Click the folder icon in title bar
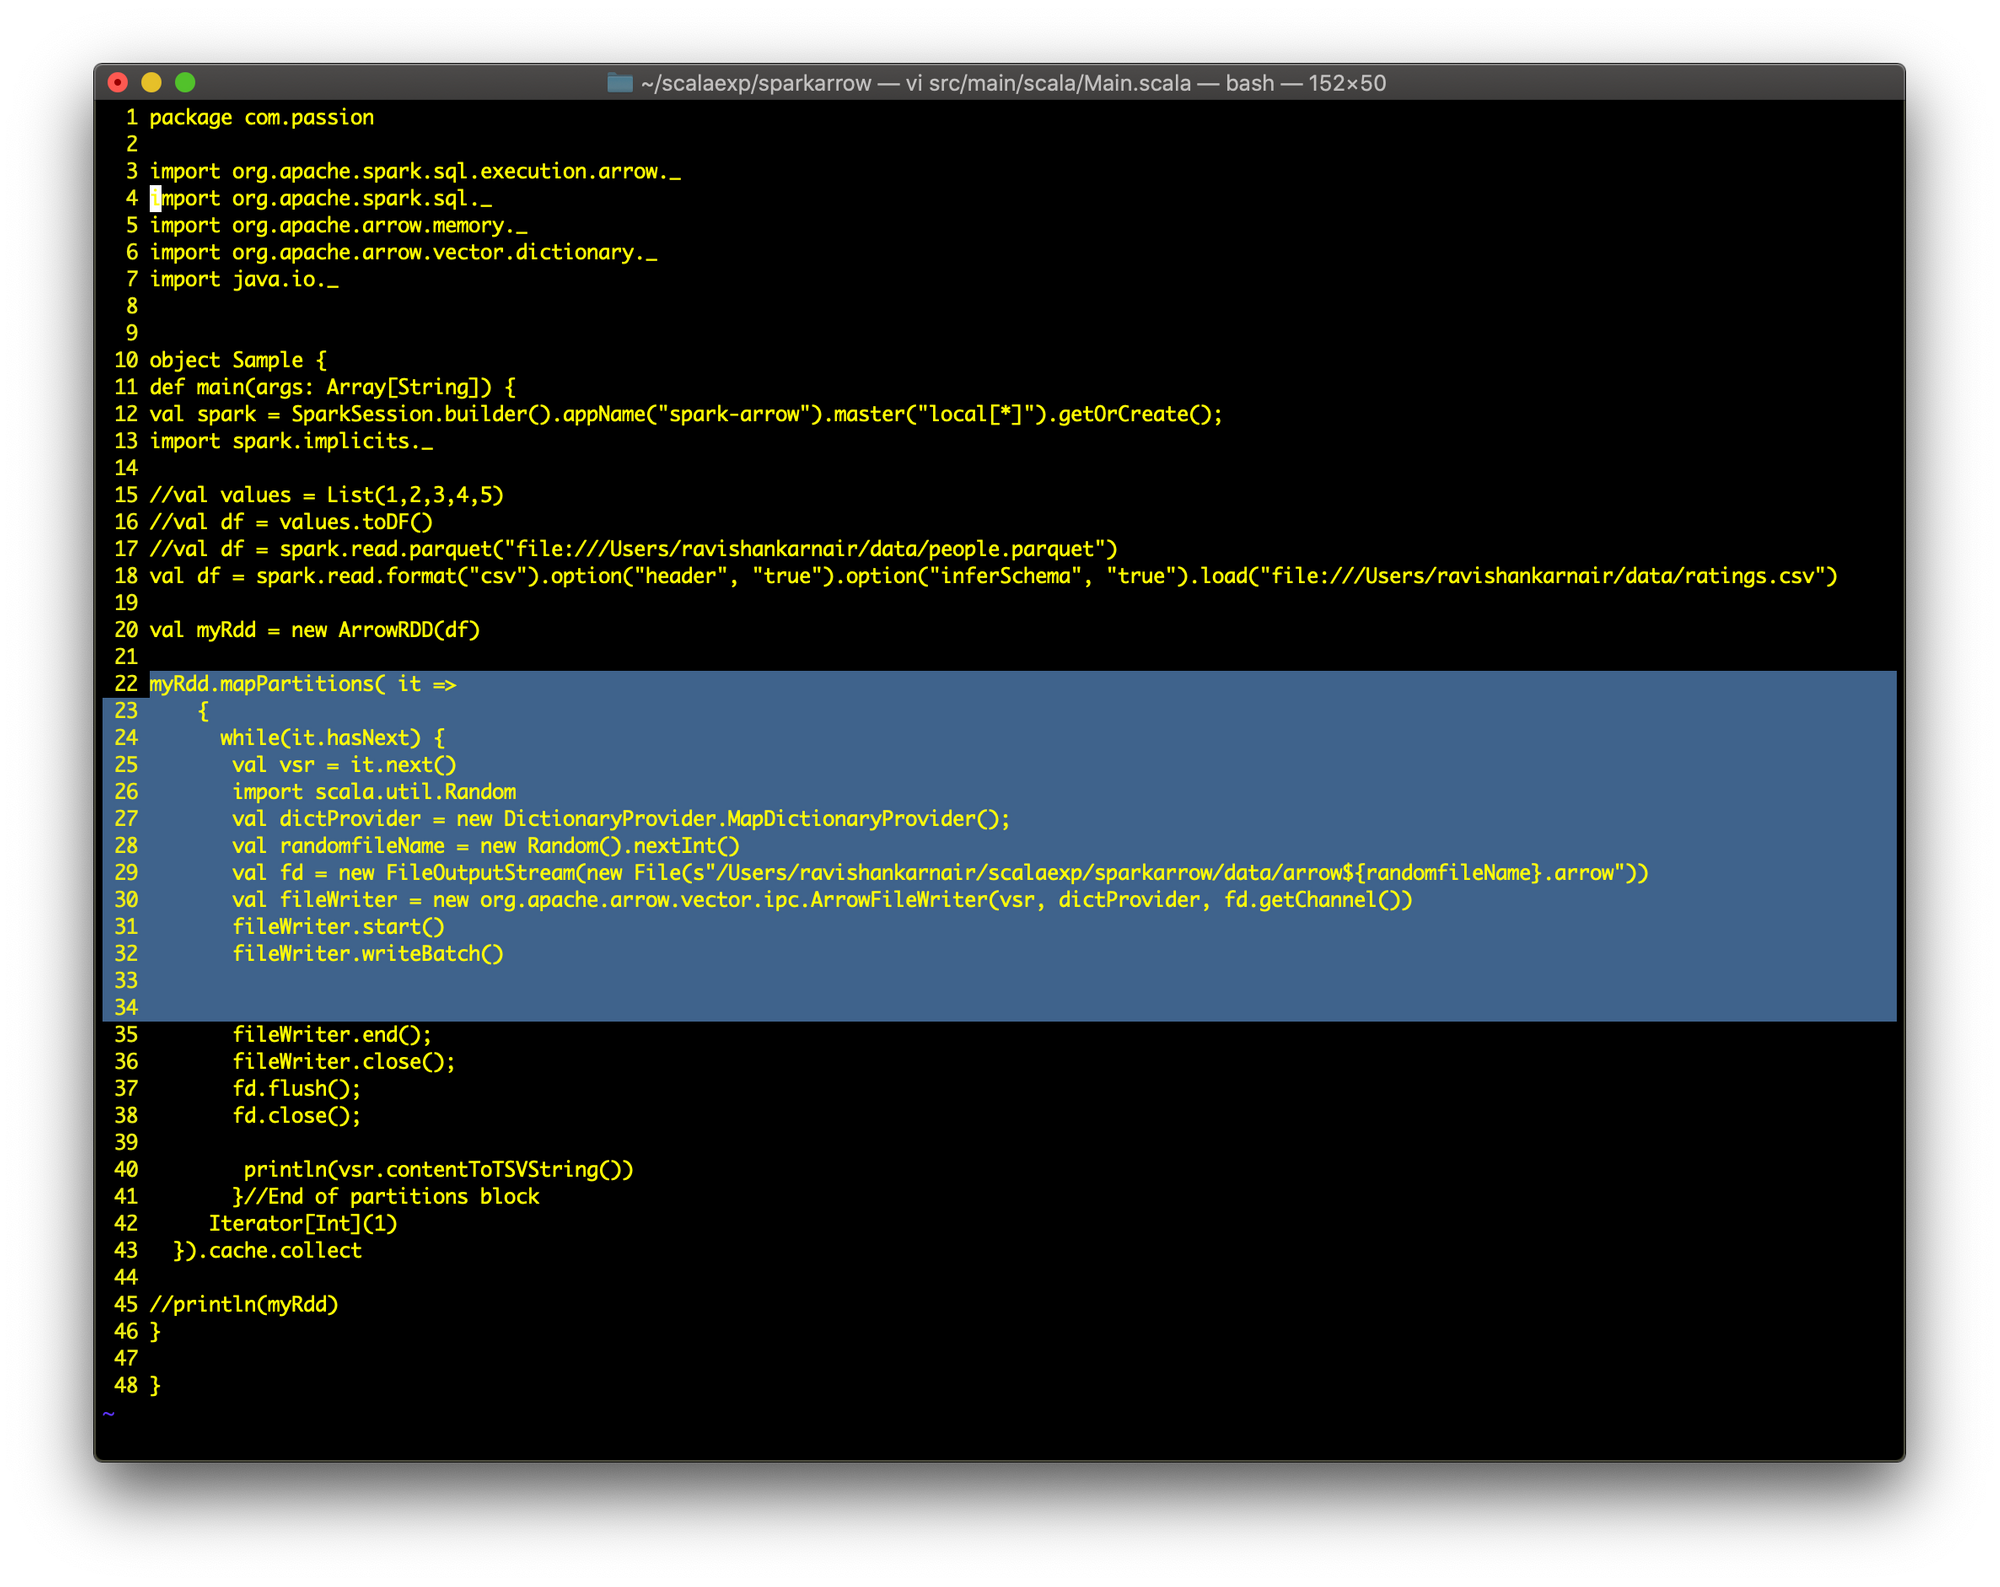 620,83
